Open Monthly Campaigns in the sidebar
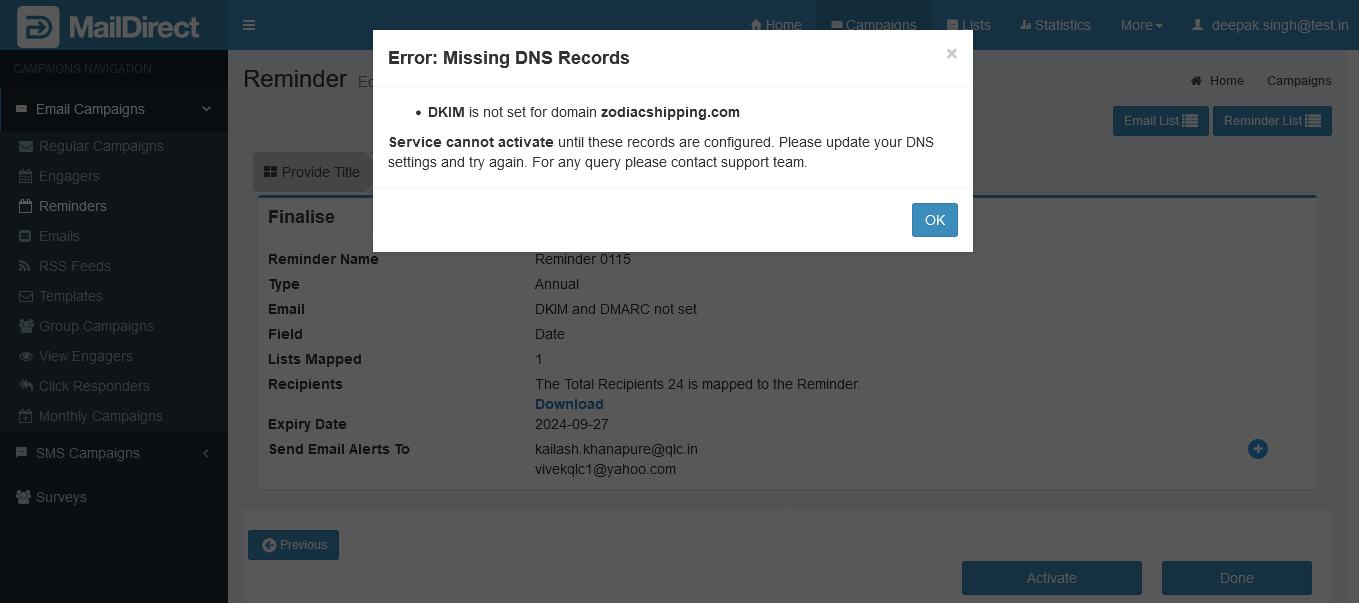The image size is (1359, 603). (100, 416)
